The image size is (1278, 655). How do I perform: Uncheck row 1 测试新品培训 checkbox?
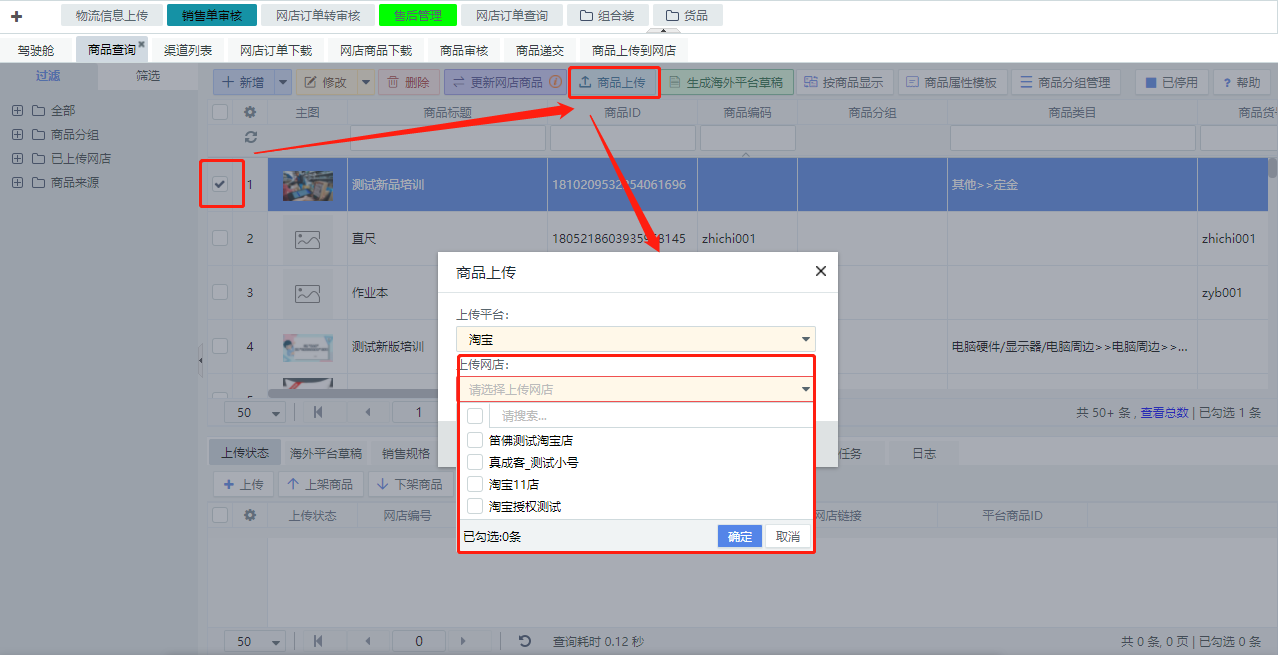(220, 184)
